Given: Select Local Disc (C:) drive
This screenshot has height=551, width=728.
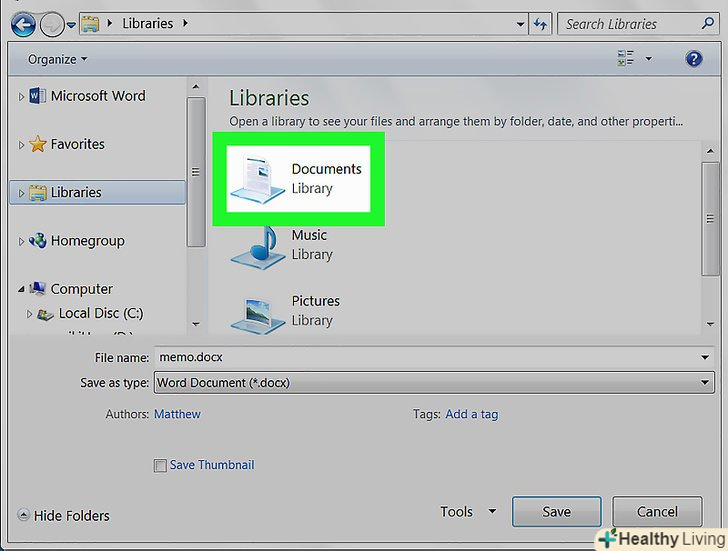Looking at the screenshot, I should click(x=101, y=313).
